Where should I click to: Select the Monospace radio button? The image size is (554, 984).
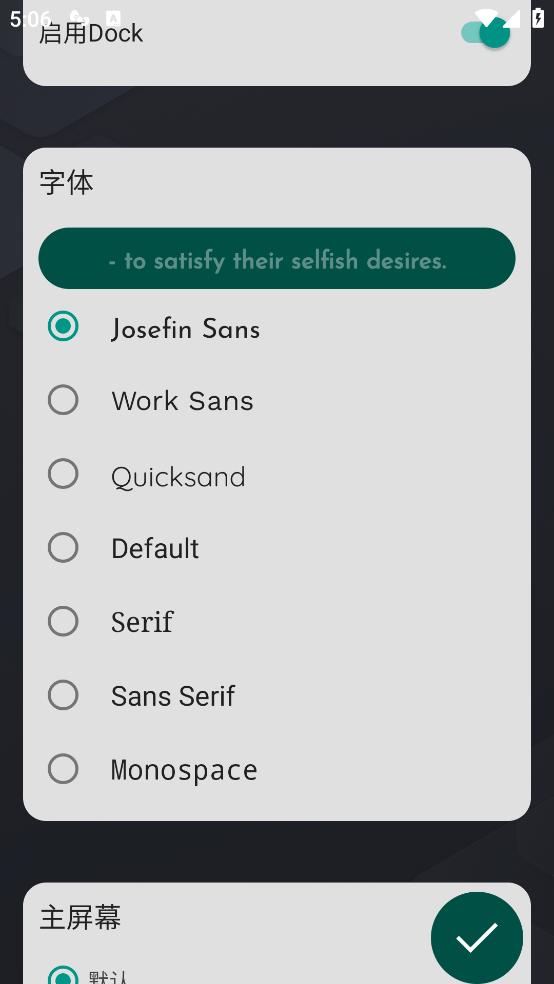click(63, 769)
